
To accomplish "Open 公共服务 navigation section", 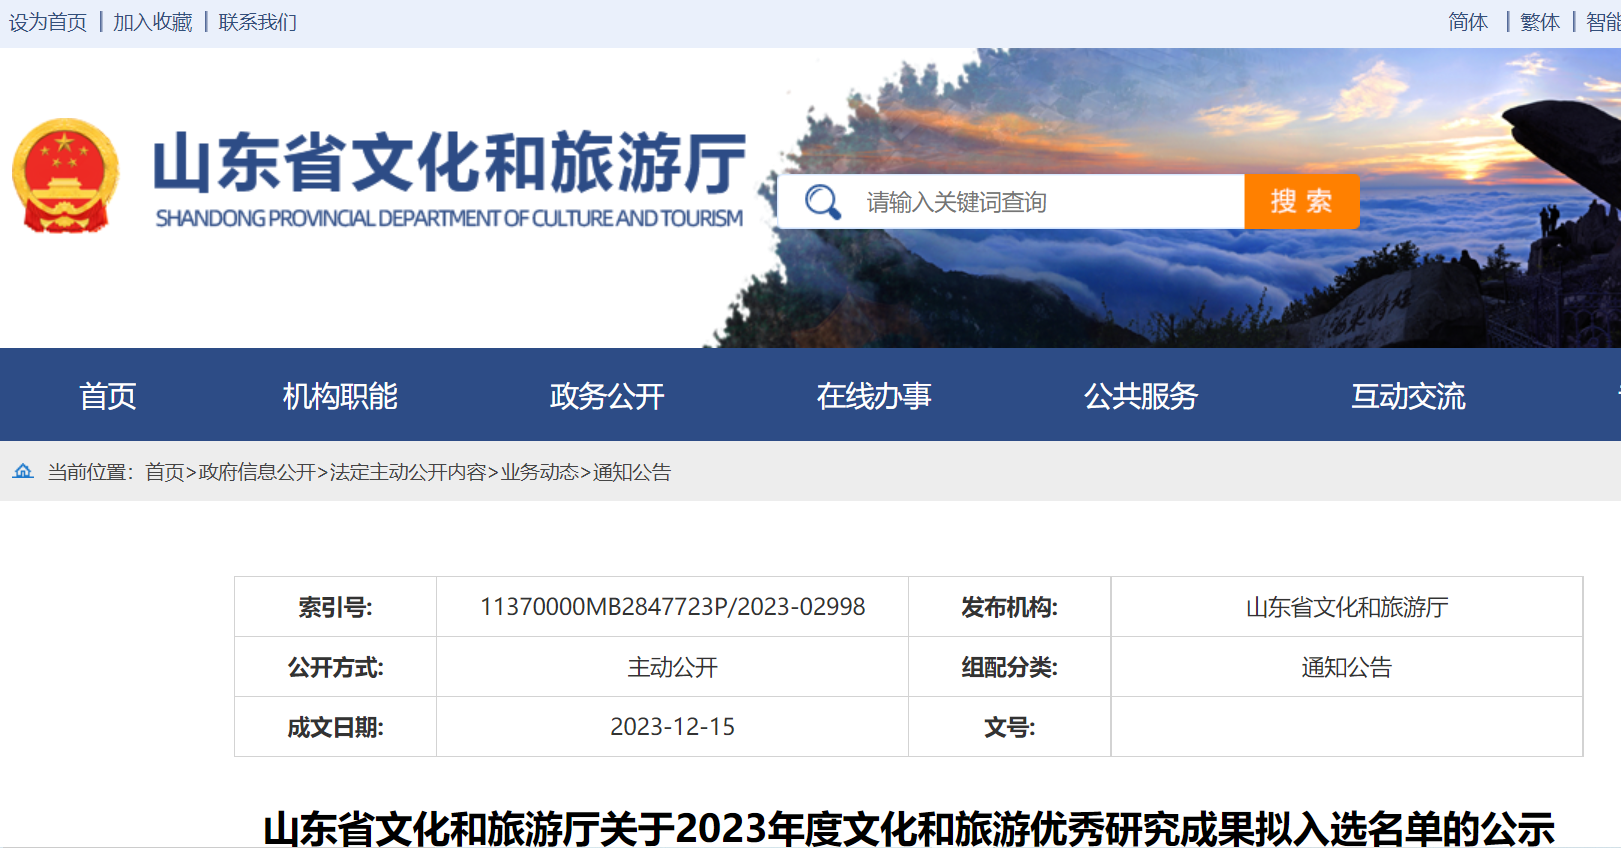I will coord(1141,396).
